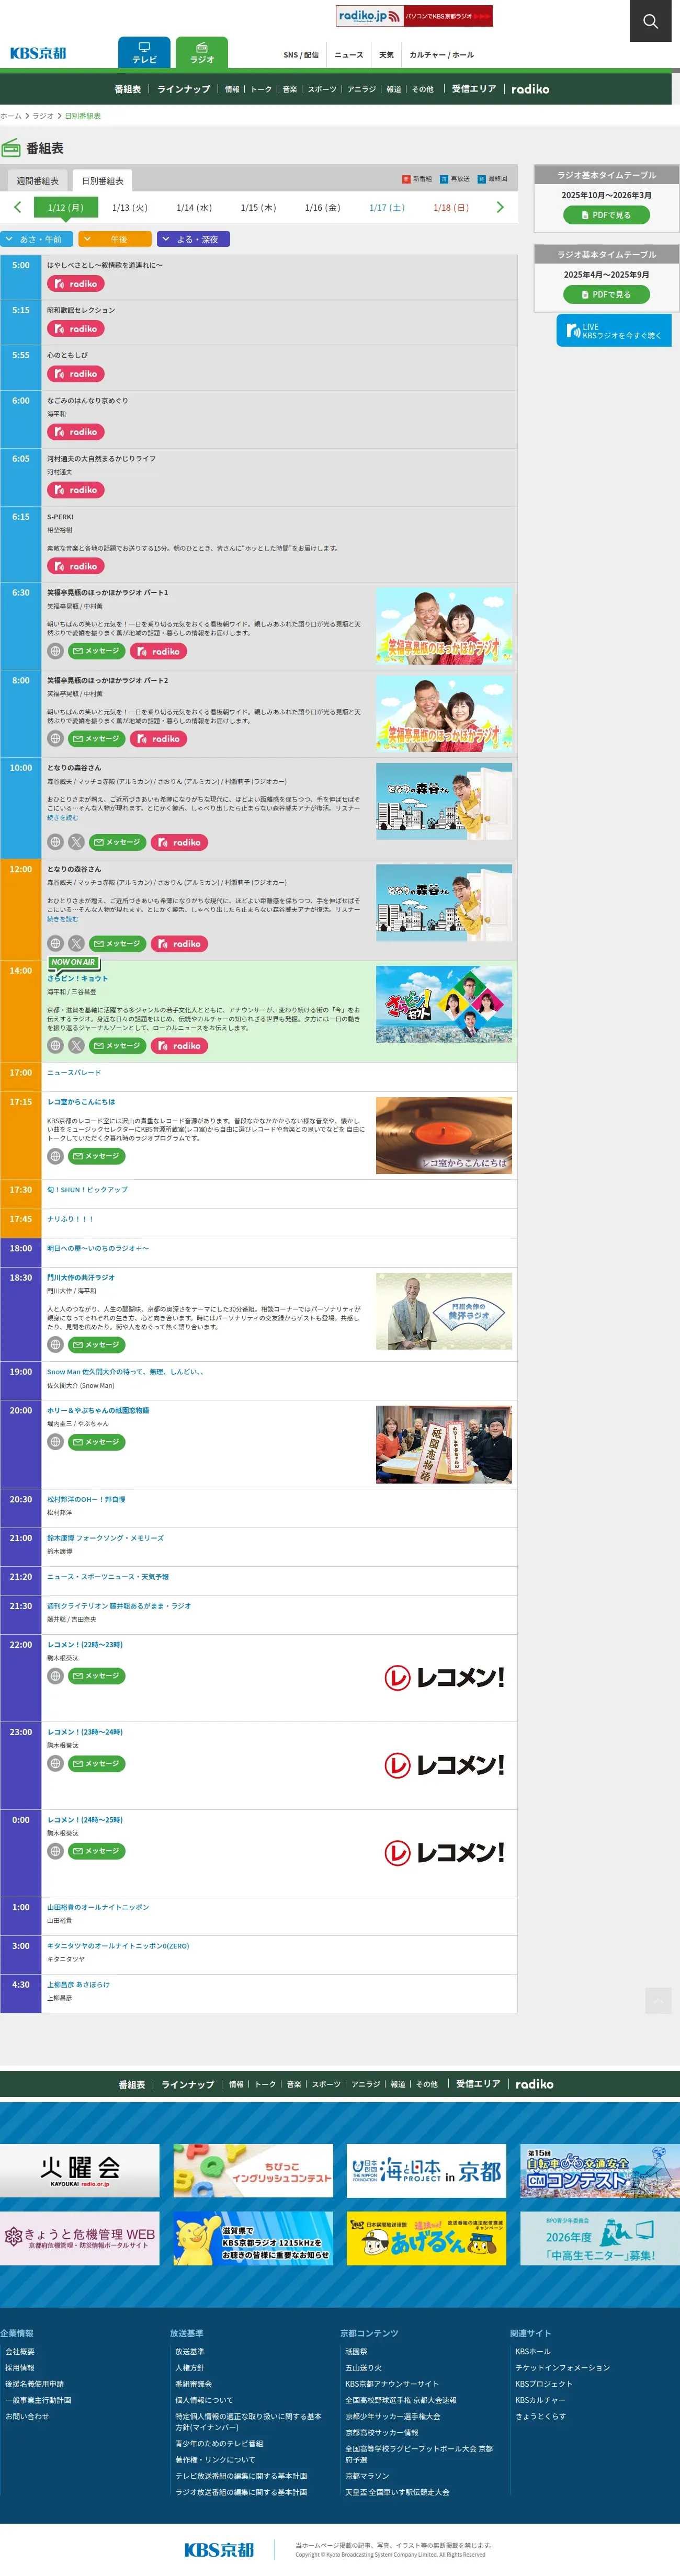Open PDF for 2025年4月〜2025年9月 timetable
The image size is (680, 2576).
click(606, 294)
